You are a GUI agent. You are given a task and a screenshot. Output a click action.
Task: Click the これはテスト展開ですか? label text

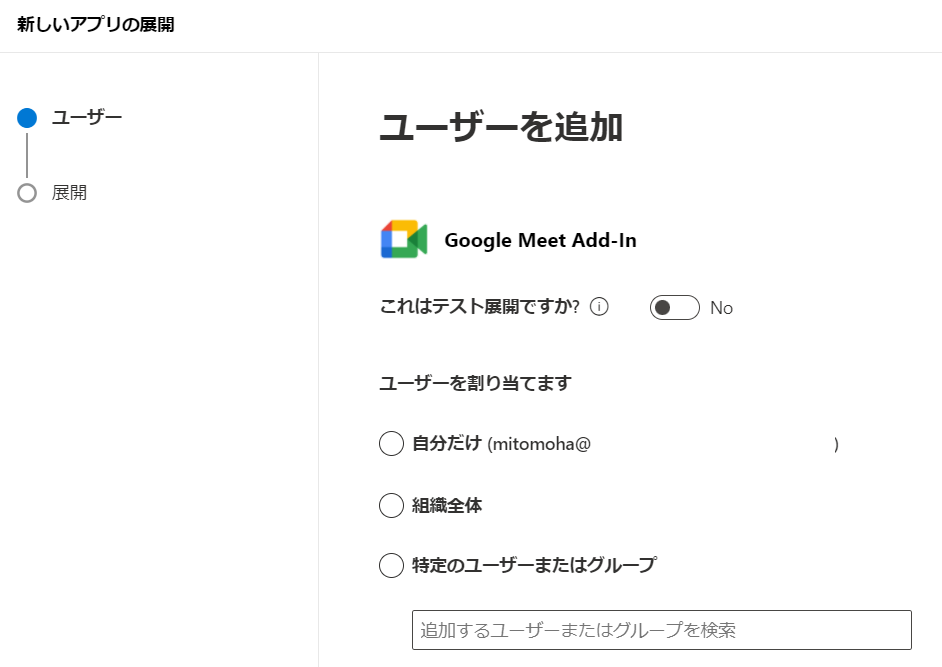480,307
